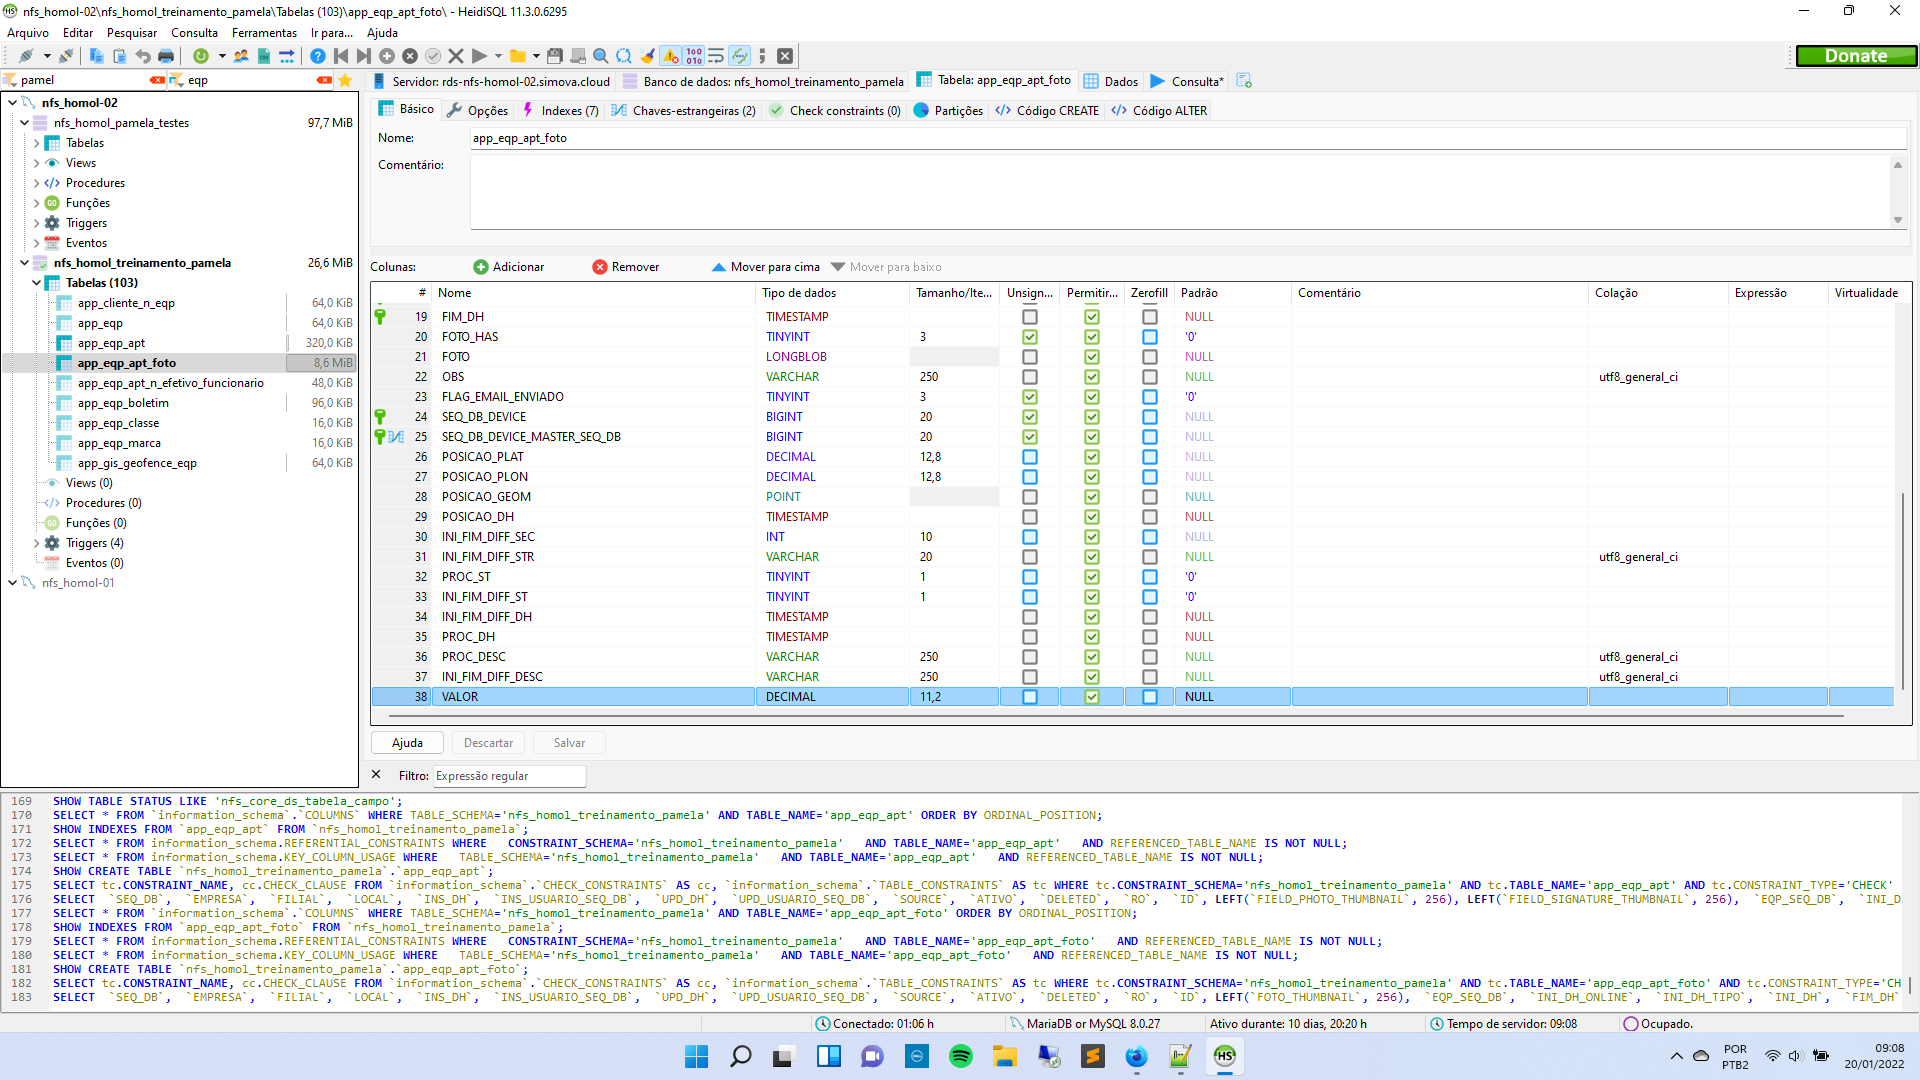
Task: Click the Undo toolbar icon
Action: [x=144, y=56]
